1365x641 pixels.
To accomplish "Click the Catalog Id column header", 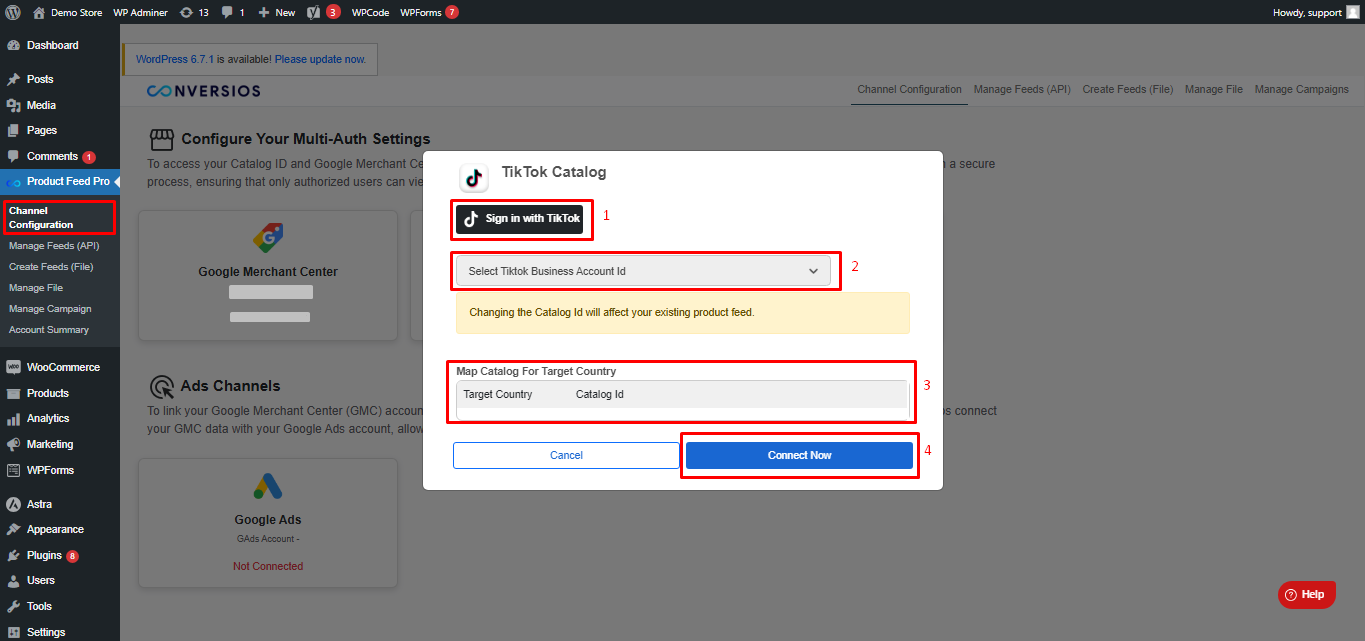I will coord(600,394).
